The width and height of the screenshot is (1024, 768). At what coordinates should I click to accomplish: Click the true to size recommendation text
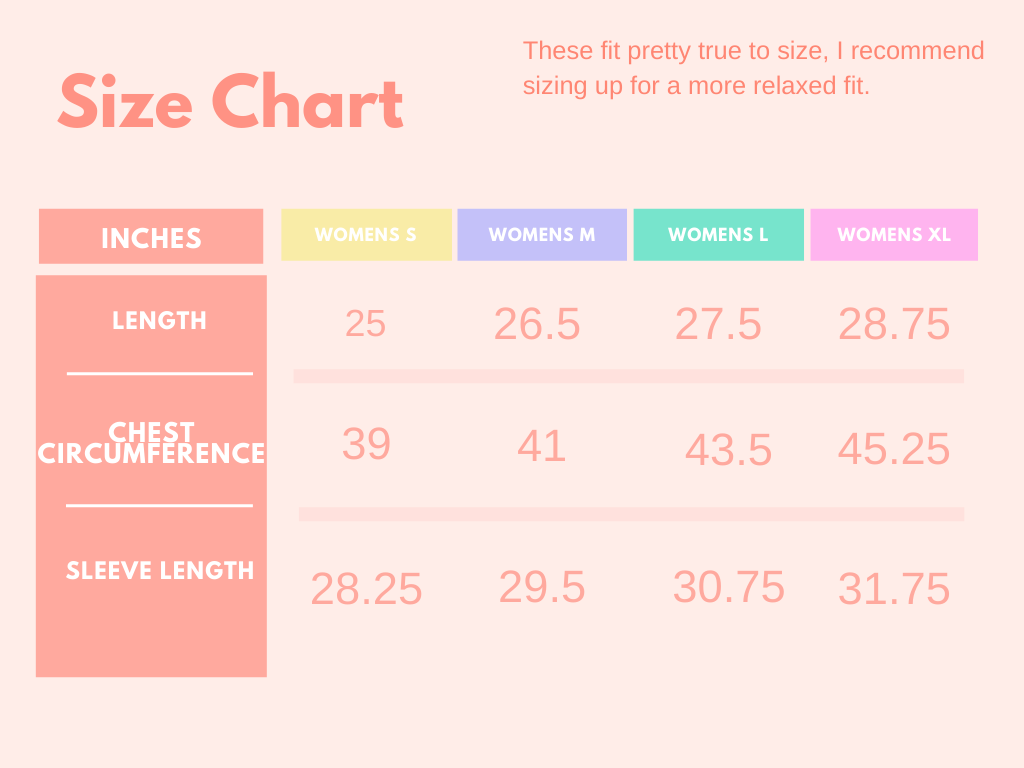(754, 68)
